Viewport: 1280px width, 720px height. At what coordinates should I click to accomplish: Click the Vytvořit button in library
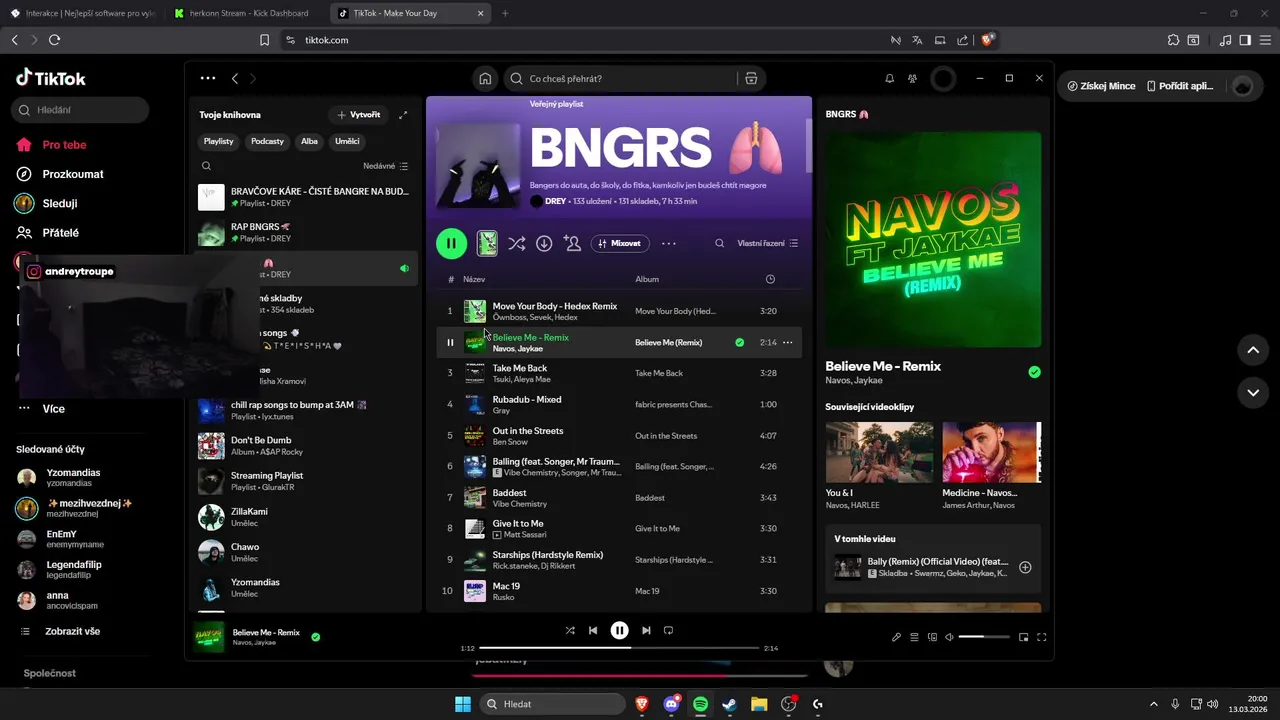tap(359, 115)
